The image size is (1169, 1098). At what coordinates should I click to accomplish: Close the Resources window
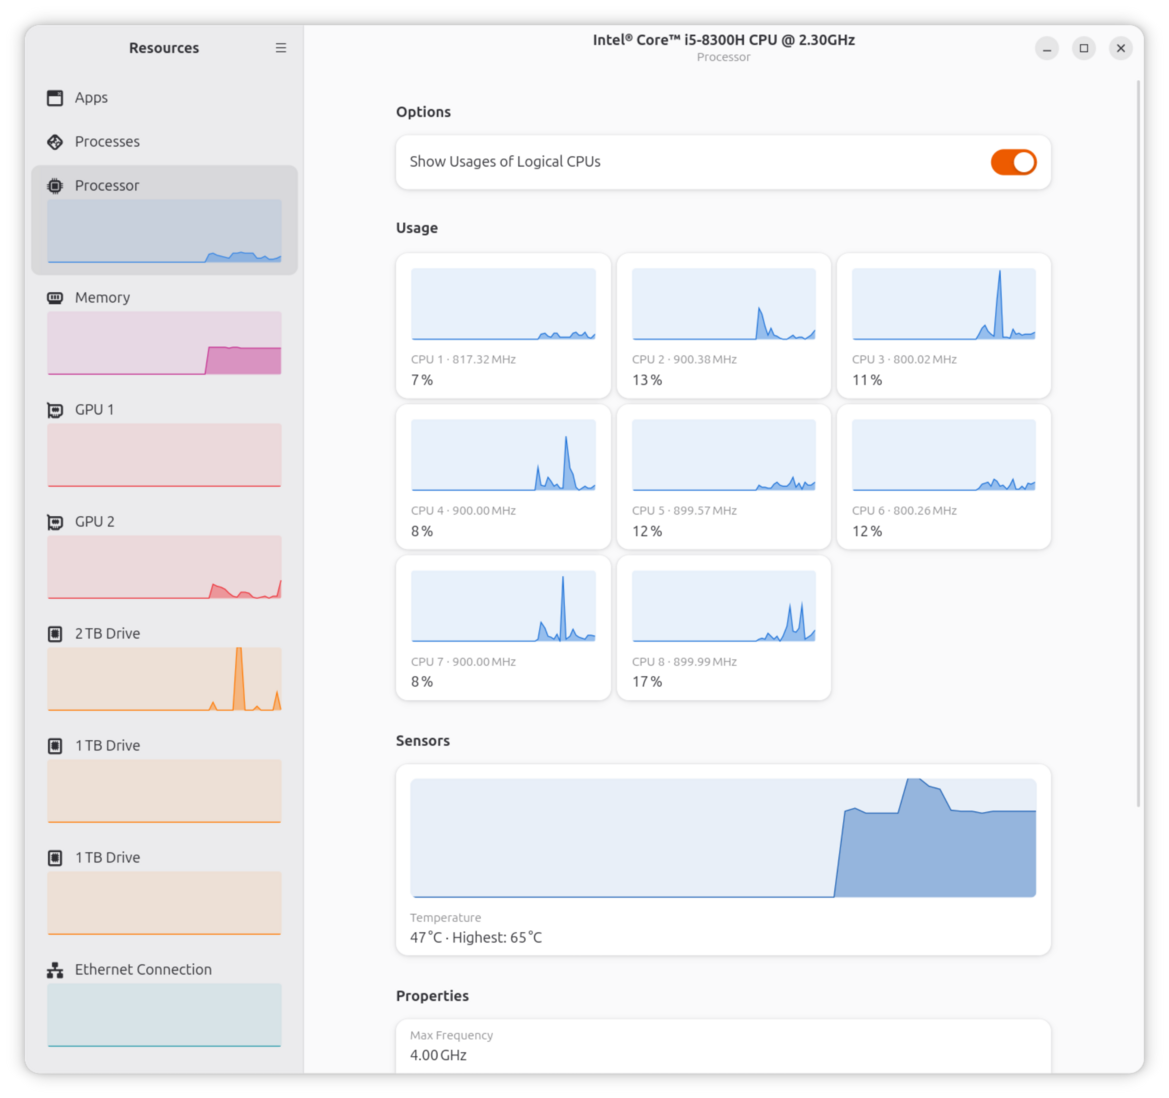(1121, 48)
